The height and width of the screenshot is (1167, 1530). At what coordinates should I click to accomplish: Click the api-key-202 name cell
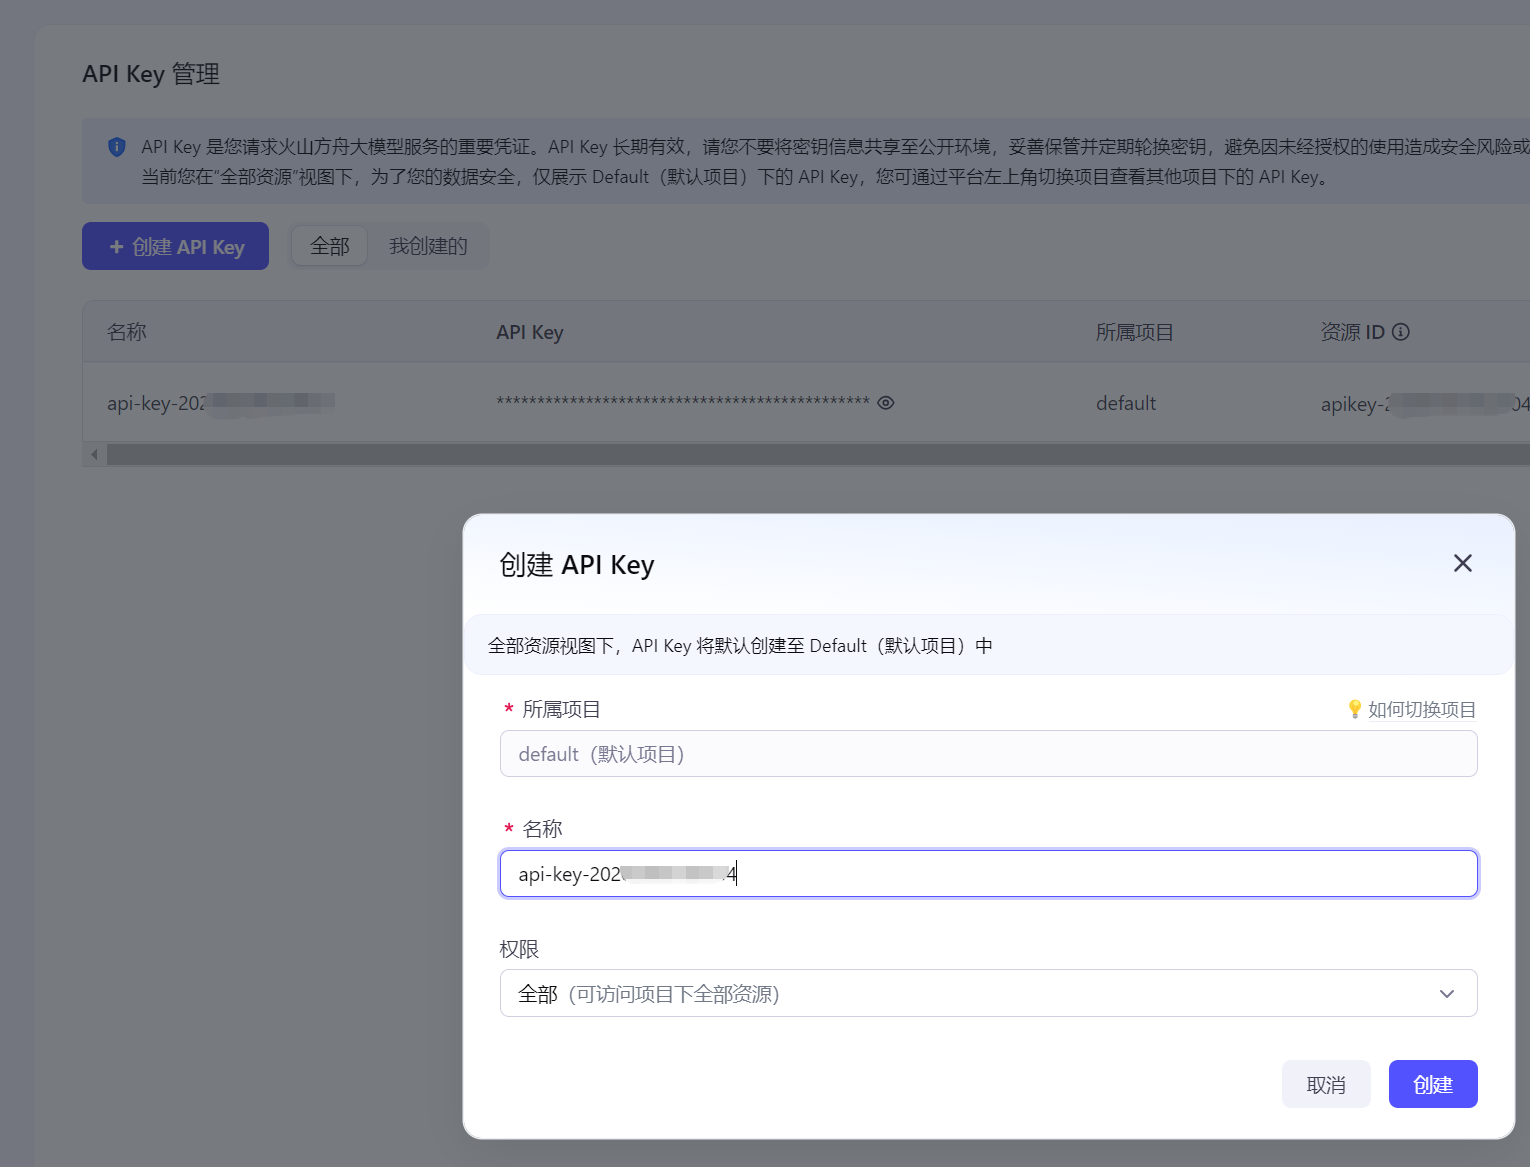[221, 403]
